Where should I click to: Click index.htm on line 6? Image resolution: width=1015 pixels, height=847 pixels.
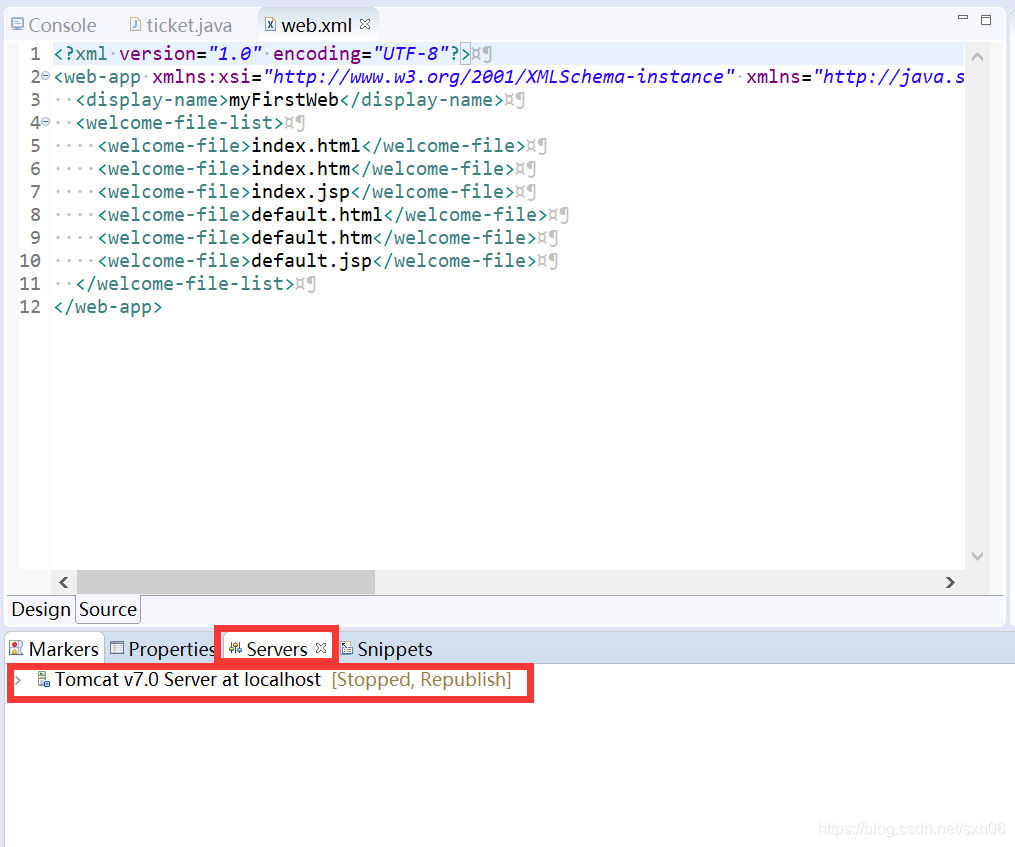pyautogui.click(x=300, y=168)
